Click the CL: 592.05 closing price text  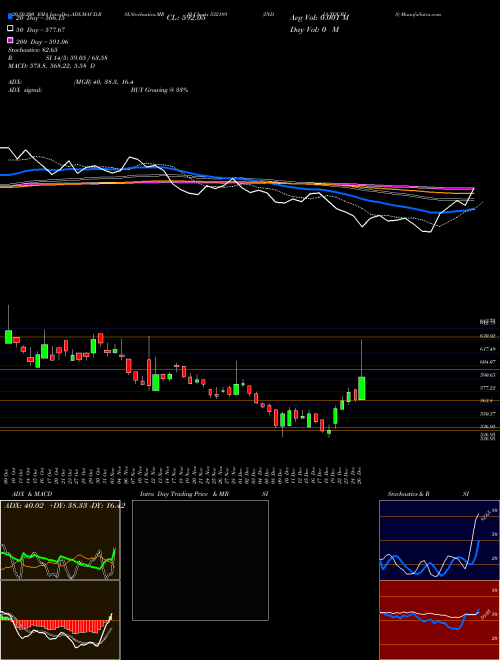point(186,18)
